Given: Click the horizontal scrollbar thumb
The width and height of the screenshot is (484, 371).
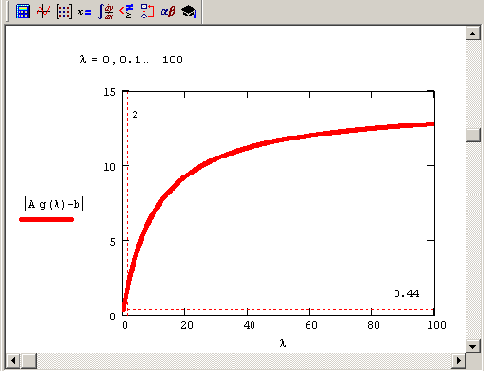Looking at the screenshot, I should 28,360.
